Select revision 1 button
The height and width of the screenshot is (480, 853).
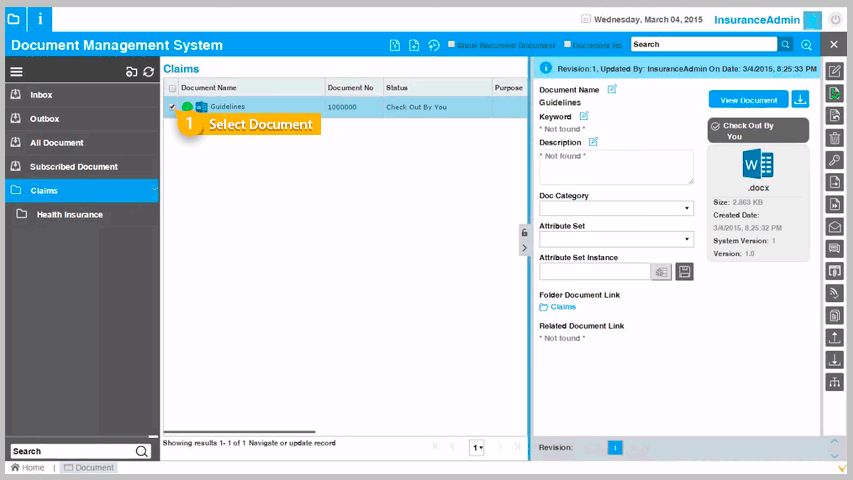point(615,447)
